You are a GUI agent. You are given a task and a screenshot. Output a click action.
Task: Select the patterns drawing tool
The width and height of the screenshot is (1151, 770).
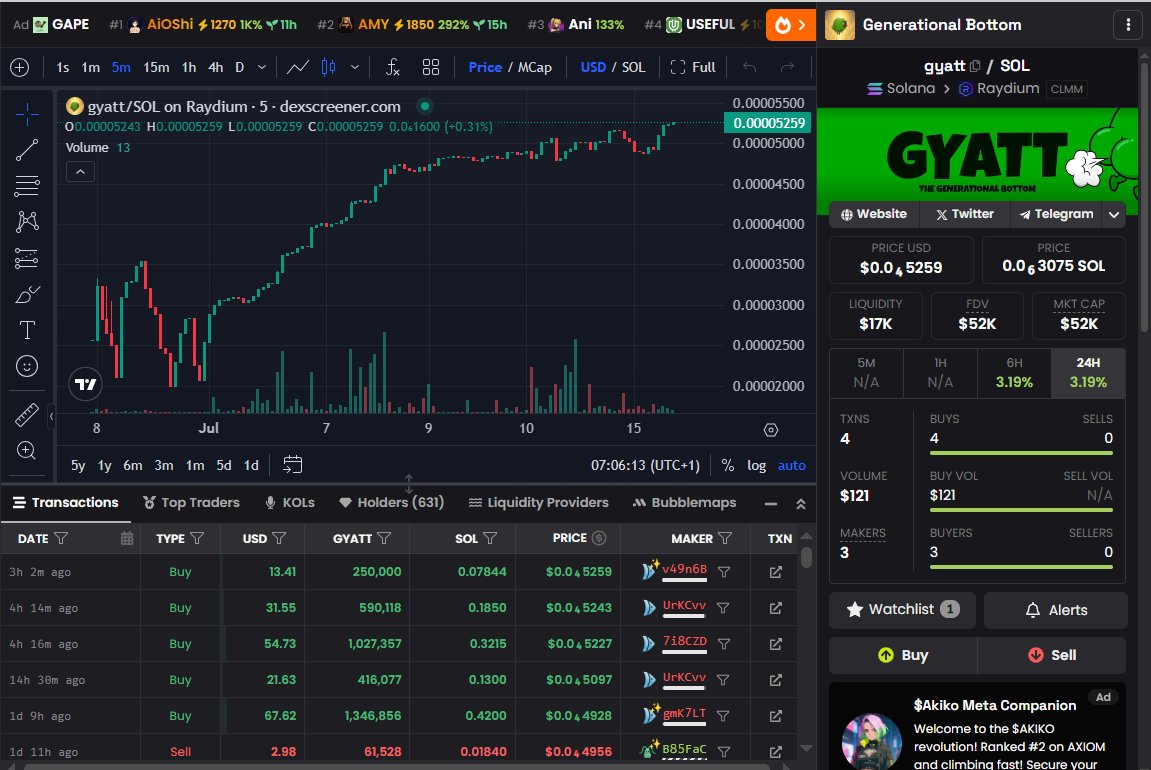click(27, 222)
